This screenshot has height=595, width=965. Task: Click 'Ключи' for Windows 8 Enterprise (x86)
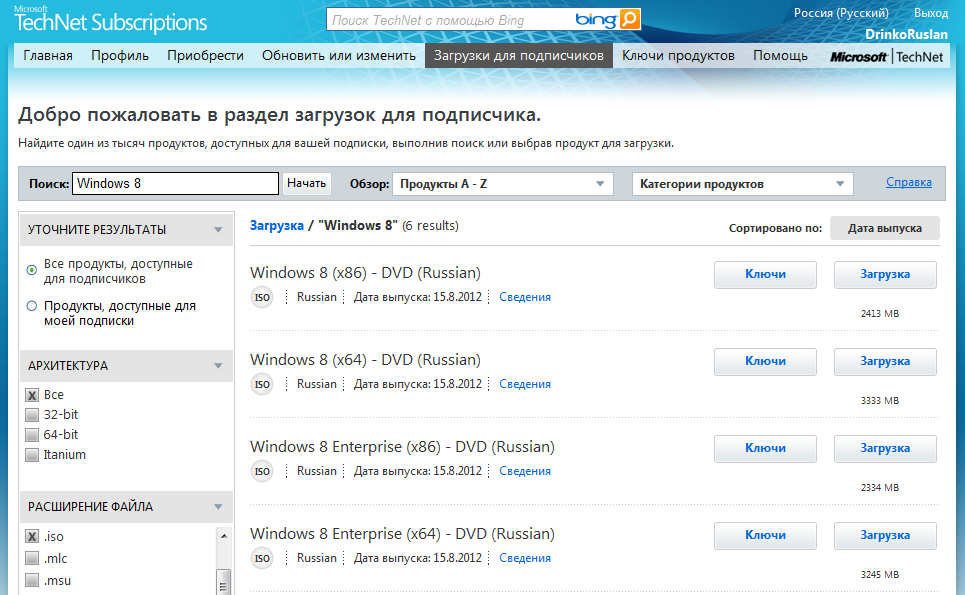tap(766, 449)
